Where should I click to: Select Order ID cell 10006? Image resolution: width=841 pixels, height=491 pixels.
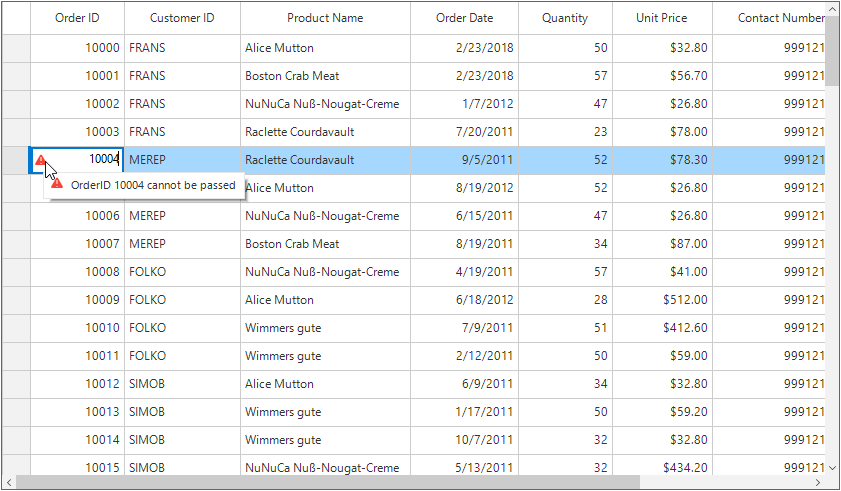click(77, 216)
